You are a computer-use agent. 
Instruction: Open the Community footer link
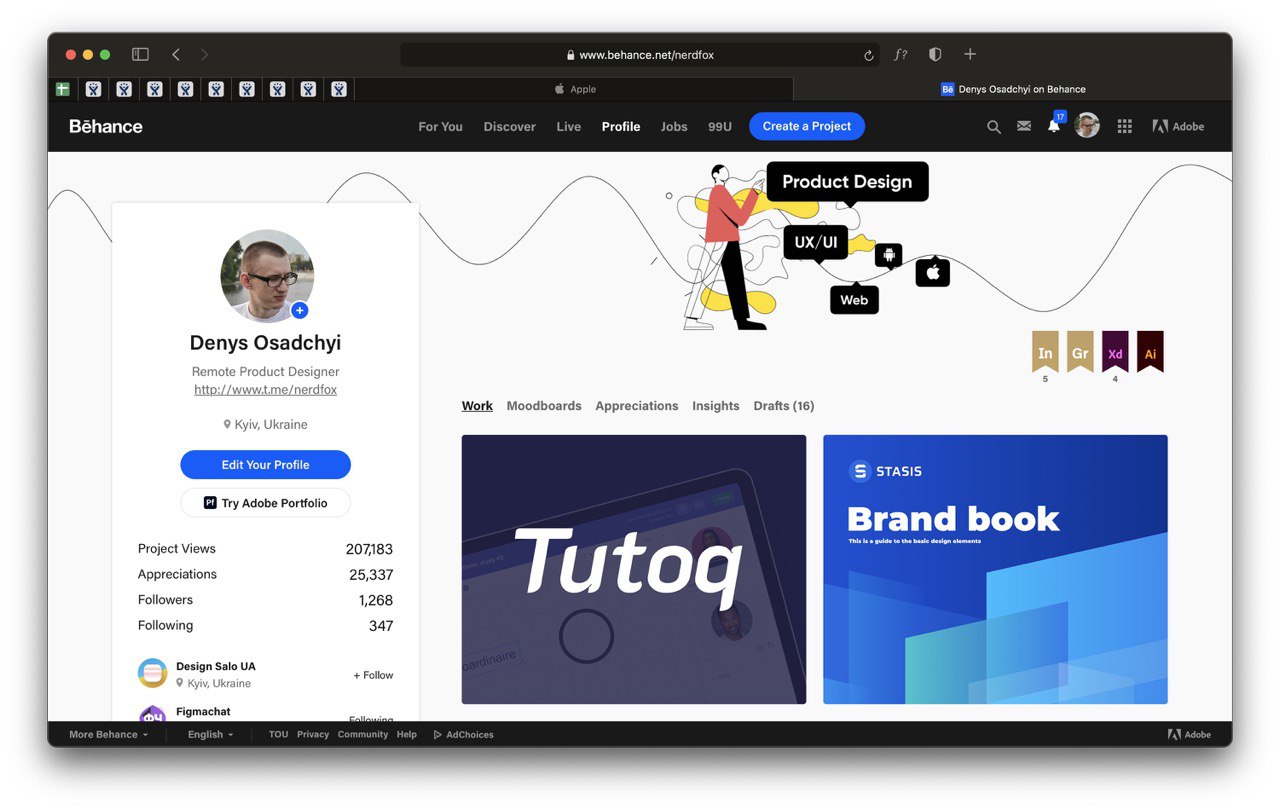point(363,735)
